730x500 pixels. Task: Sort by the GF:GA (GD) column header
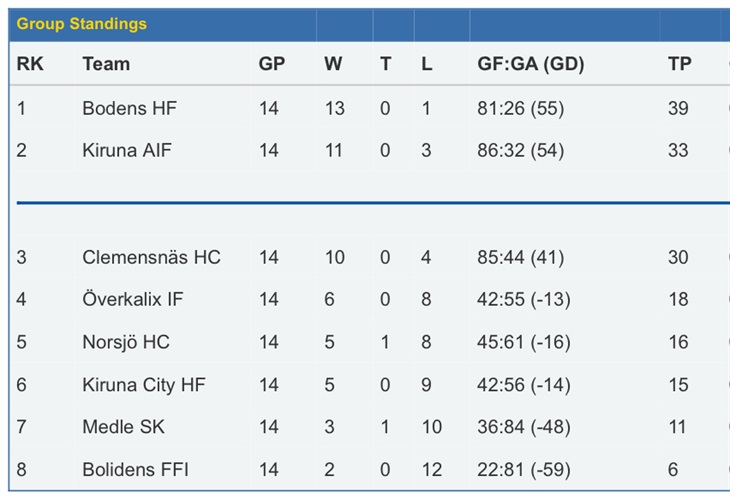point(531,64)
